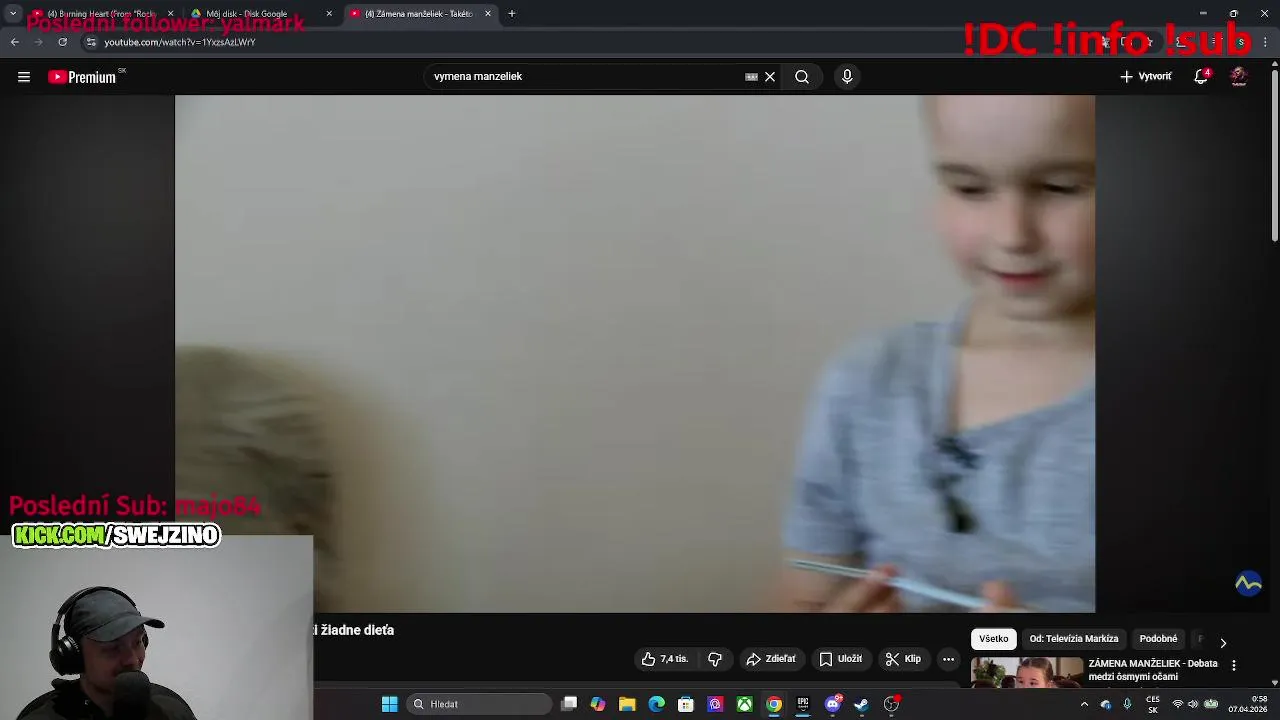1280x720 pixels.
Task: Select the Všetko chip
Action: pos(994,639)
